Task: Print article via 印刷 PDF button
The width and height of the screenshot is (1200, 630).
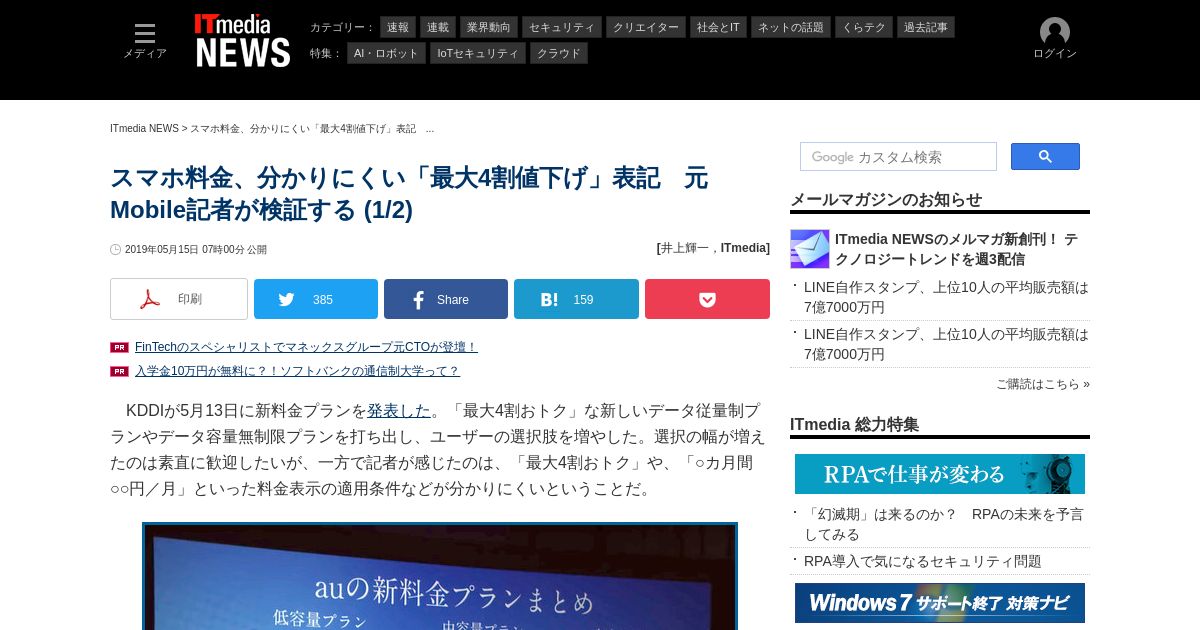Action: (179, 299)
